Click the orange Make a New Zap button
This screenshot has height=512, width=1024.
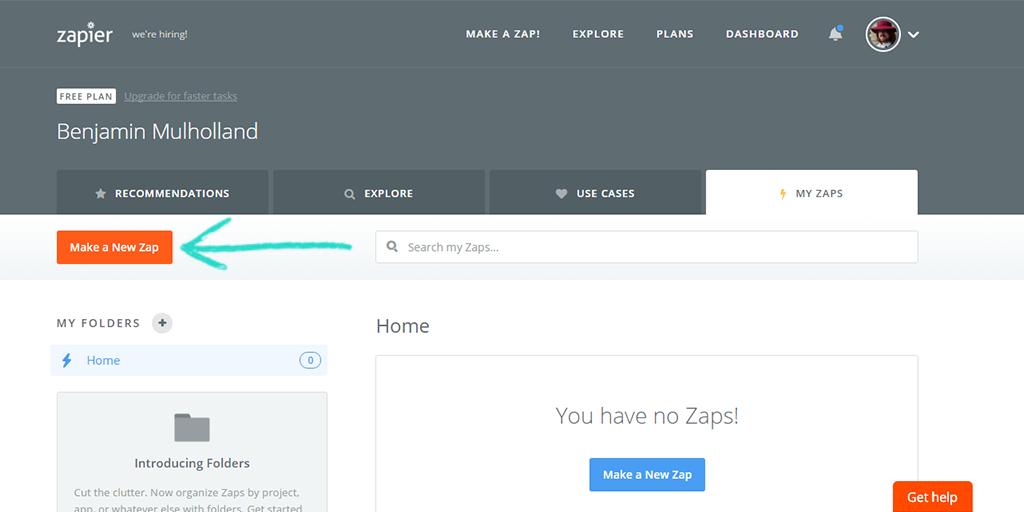tap(114, 248)
